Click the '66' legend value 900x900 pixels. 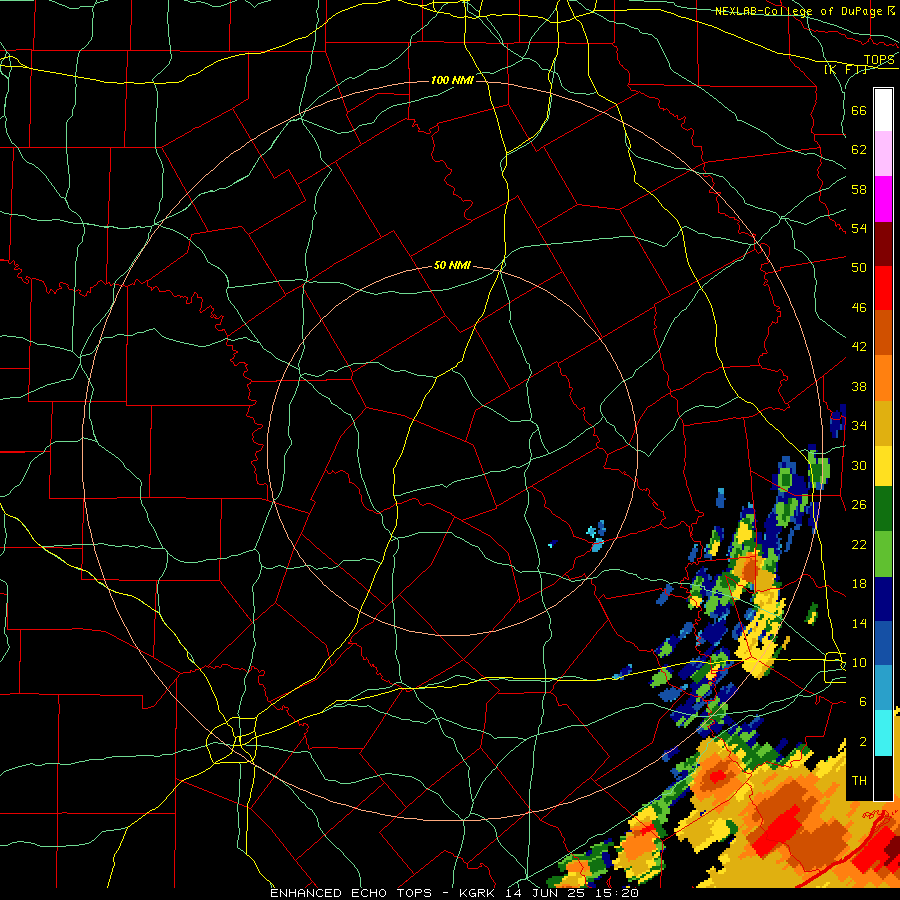(859, 110)
